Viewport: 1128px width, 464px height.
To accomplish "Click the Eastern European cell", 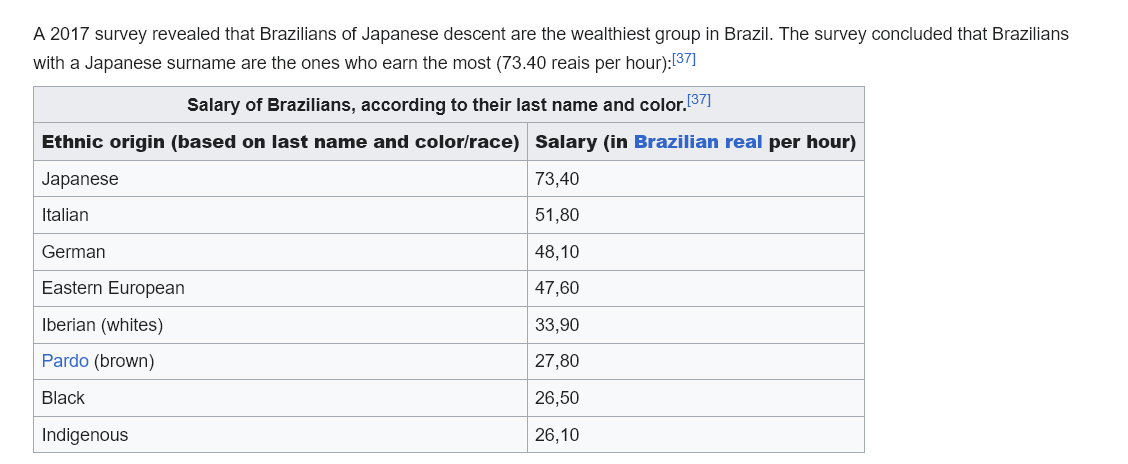I will point(113,288).
